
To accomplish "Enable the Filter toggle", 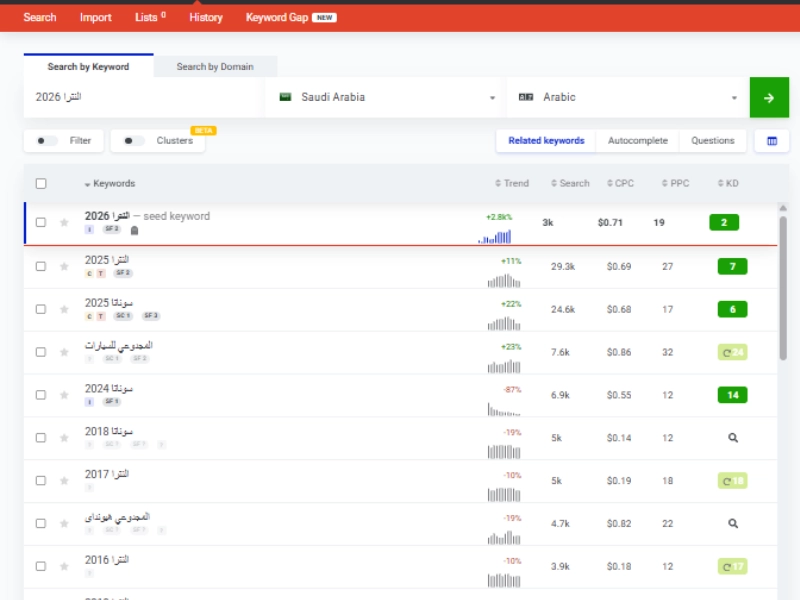I will [46, 141].
